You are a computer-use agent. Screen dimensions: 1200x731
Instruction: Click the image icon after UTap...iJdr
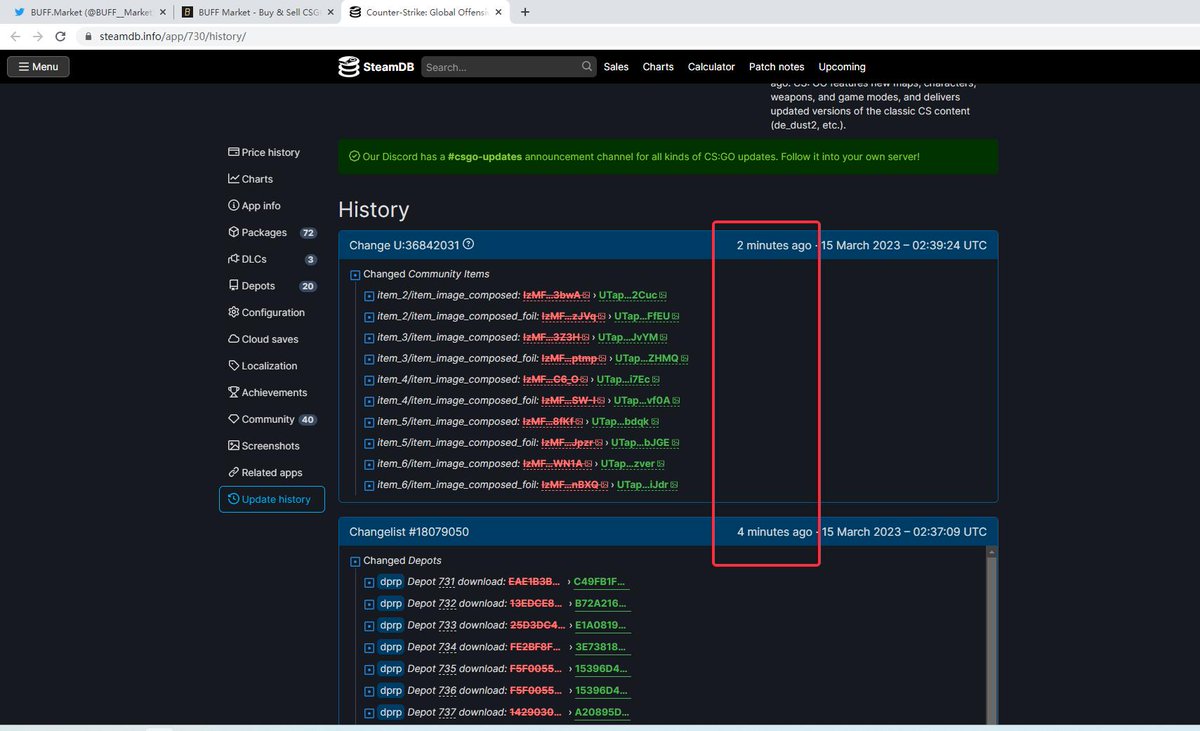pos(674,485)
